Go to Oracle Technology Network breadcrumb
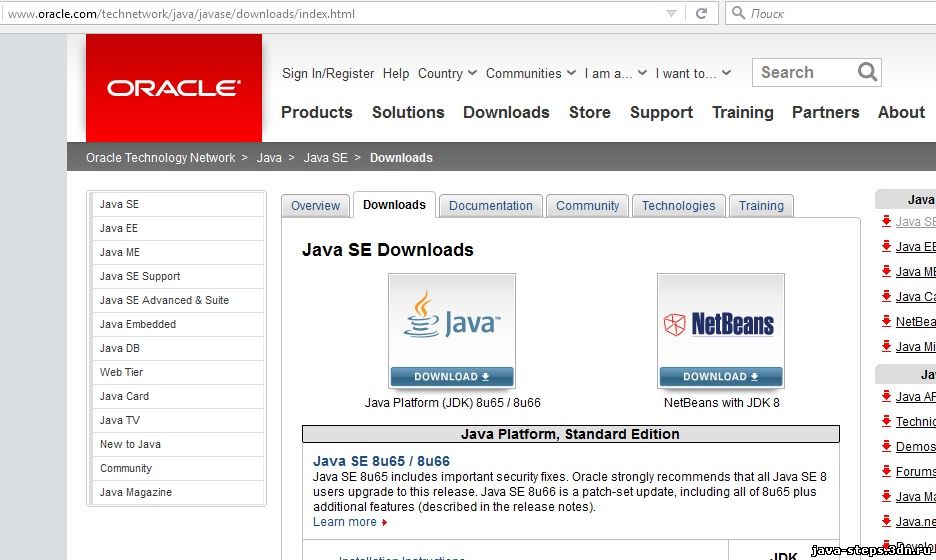936x560 pixels. click(x=161, y=158)
